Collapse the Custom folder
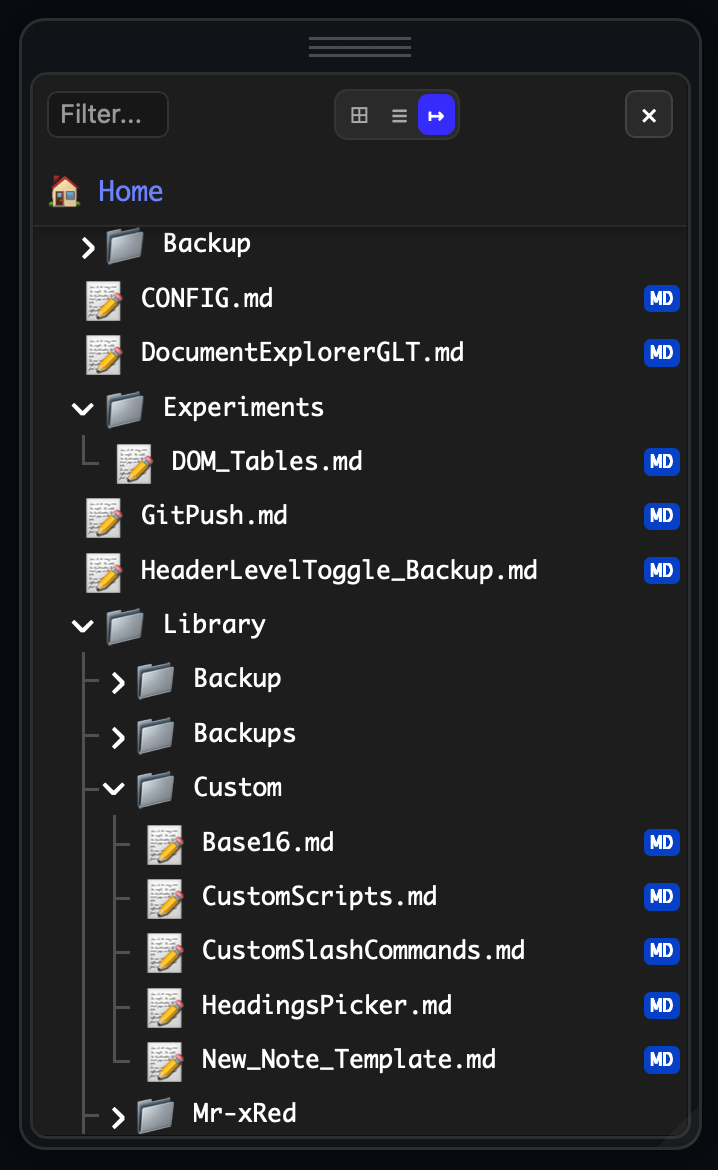 114,789
